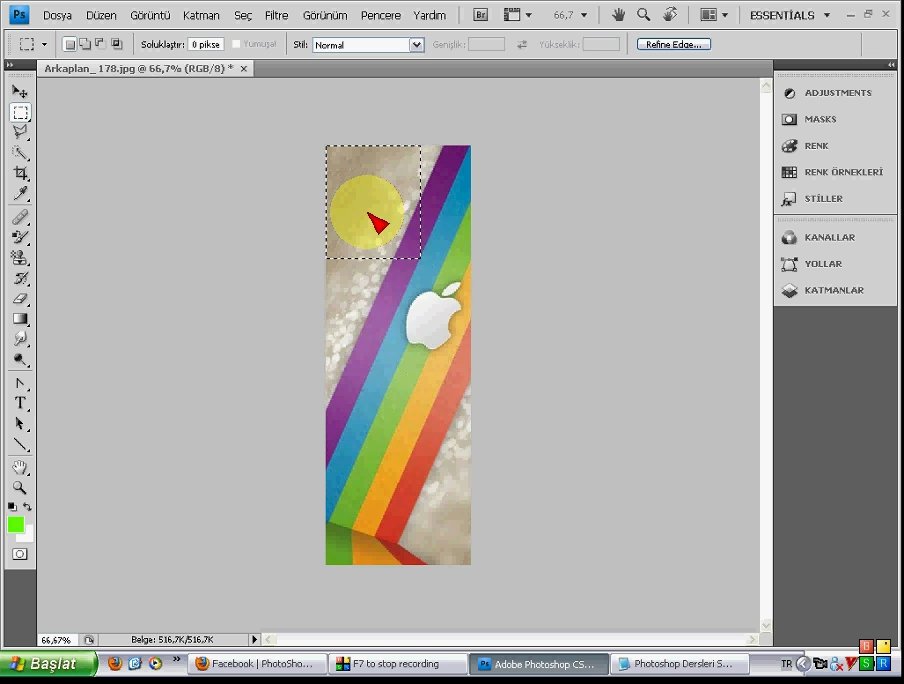This screenshot has height=684, width=904.
Task: Switch to Photoshop Dersleri taskbar window
Action: point(679,664)
